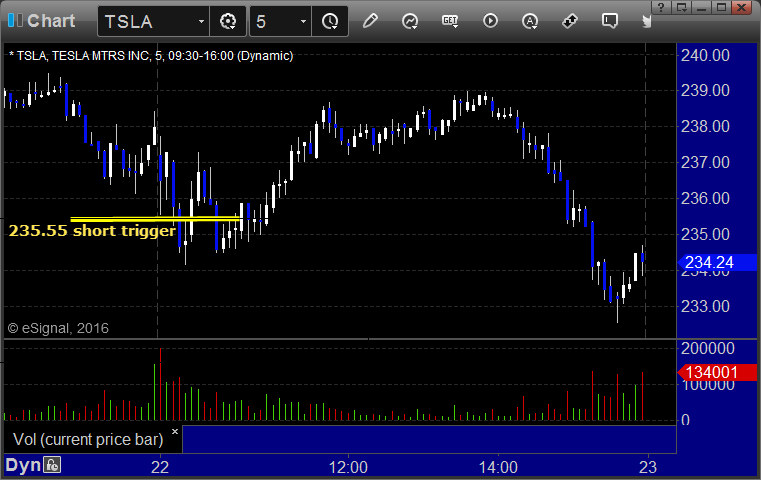Open the chat comment bubble icon
This screenshot has height=480, width=761.
(610, 21)
